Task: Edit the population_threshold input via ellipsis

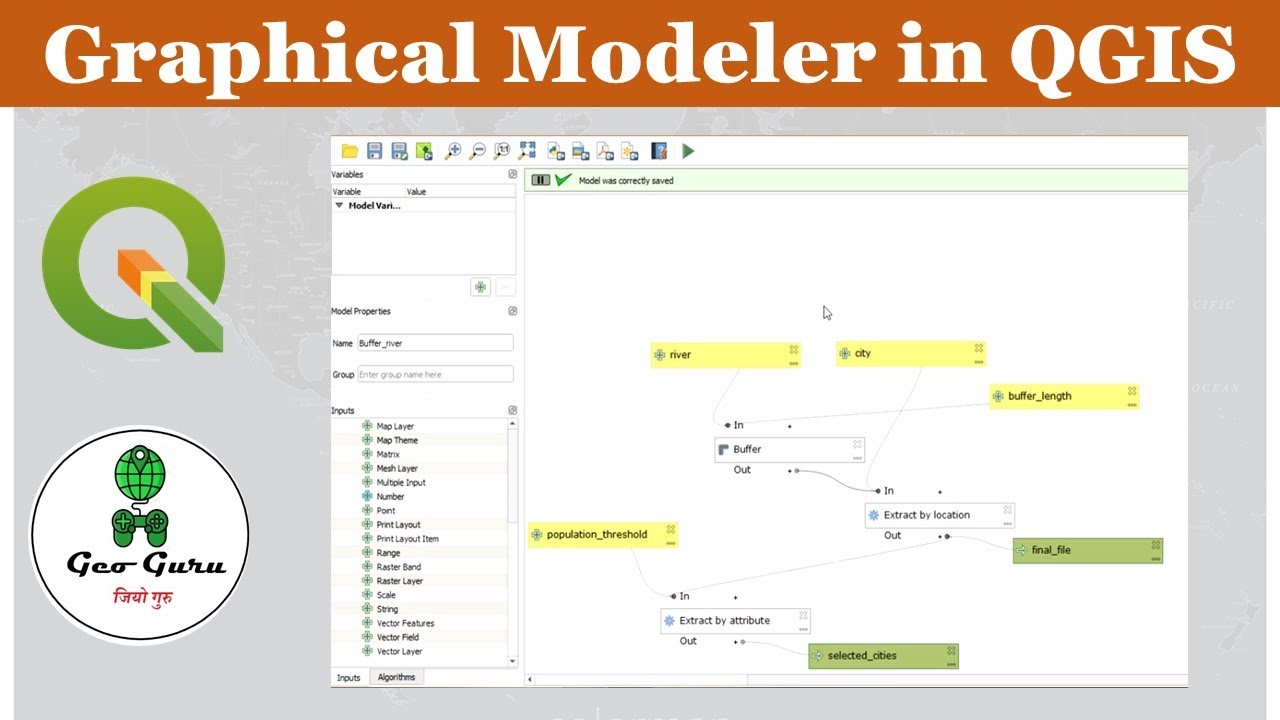Action: point(671,543)
